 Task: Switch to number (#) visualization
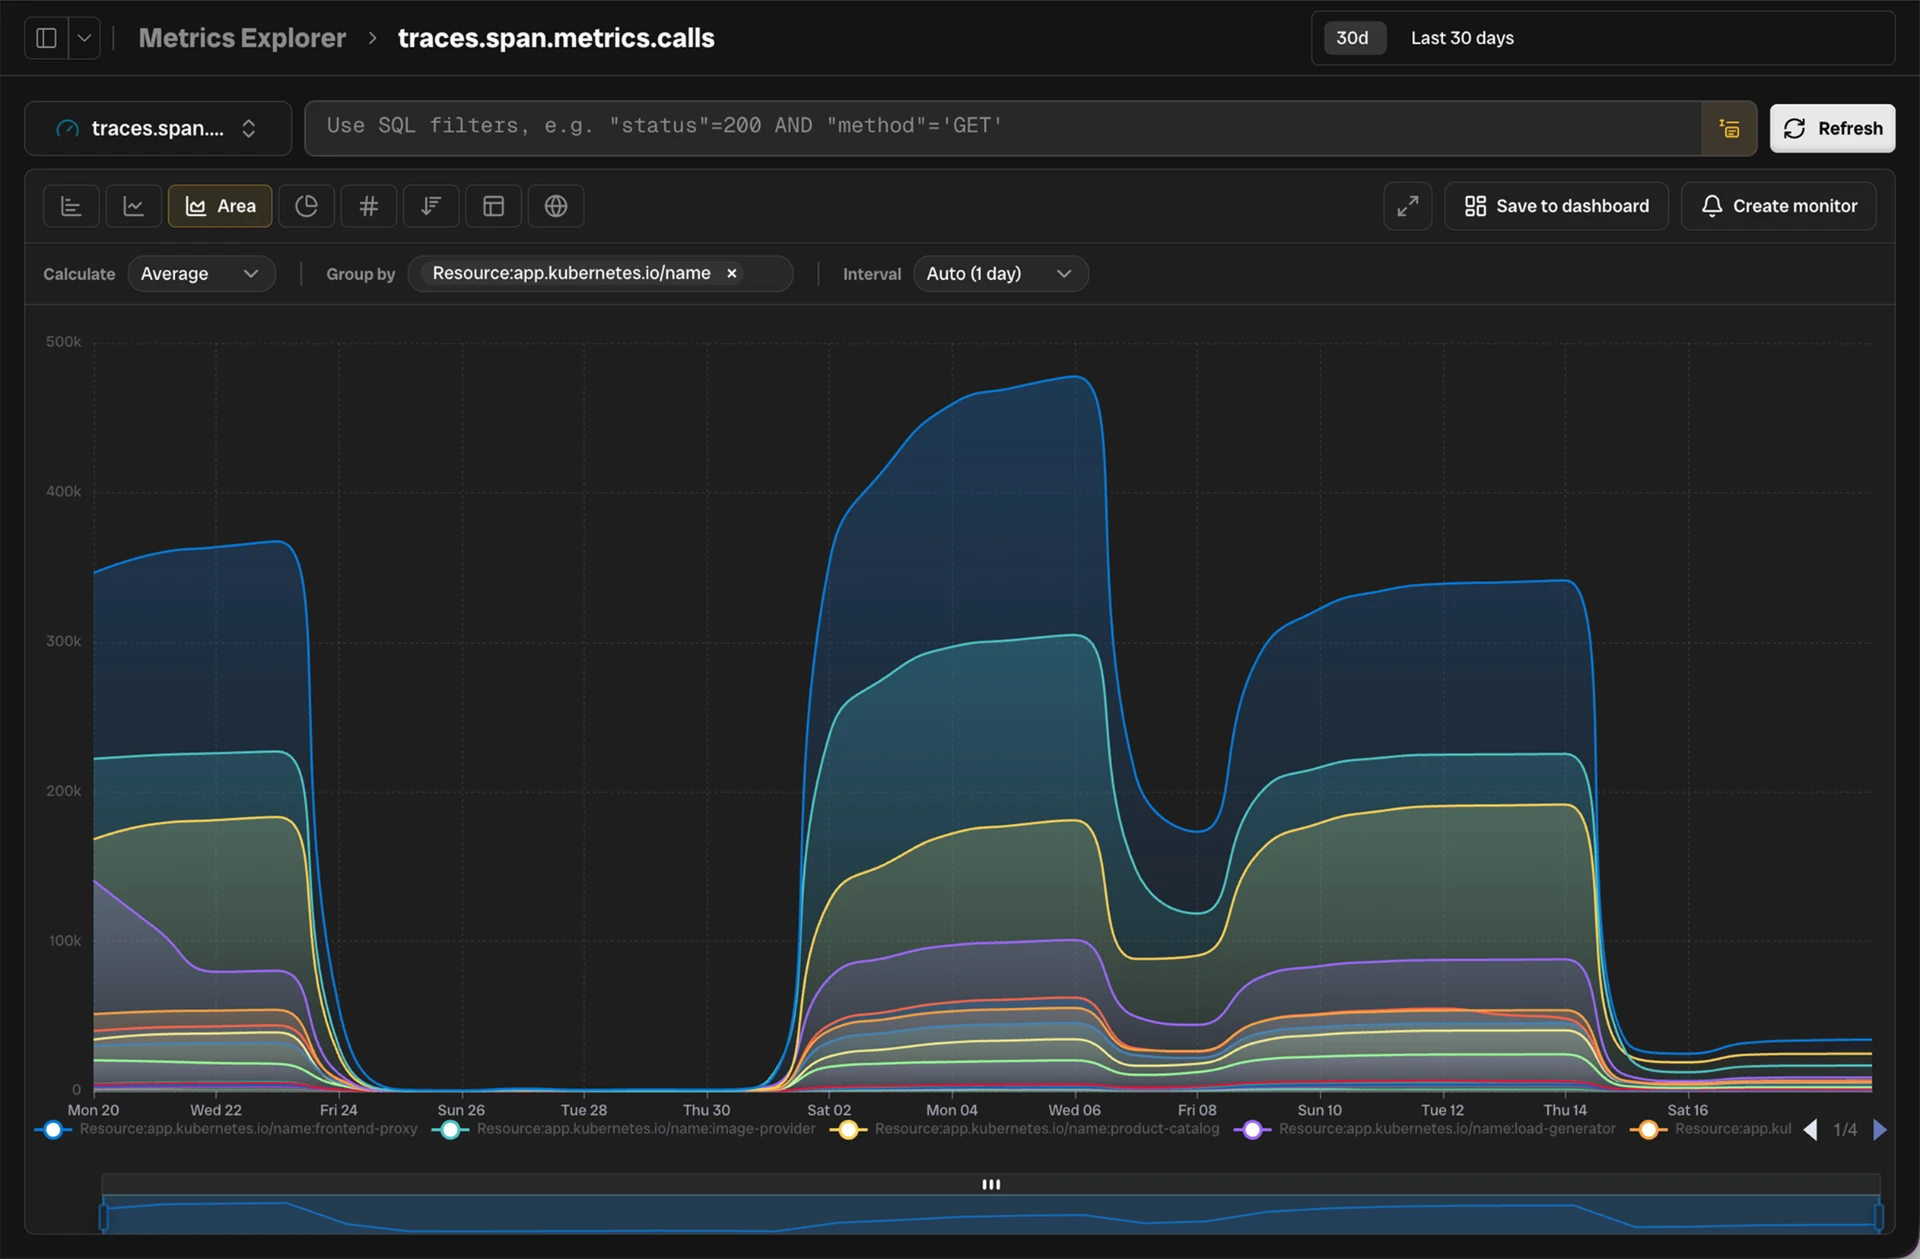tap(368, 206)
